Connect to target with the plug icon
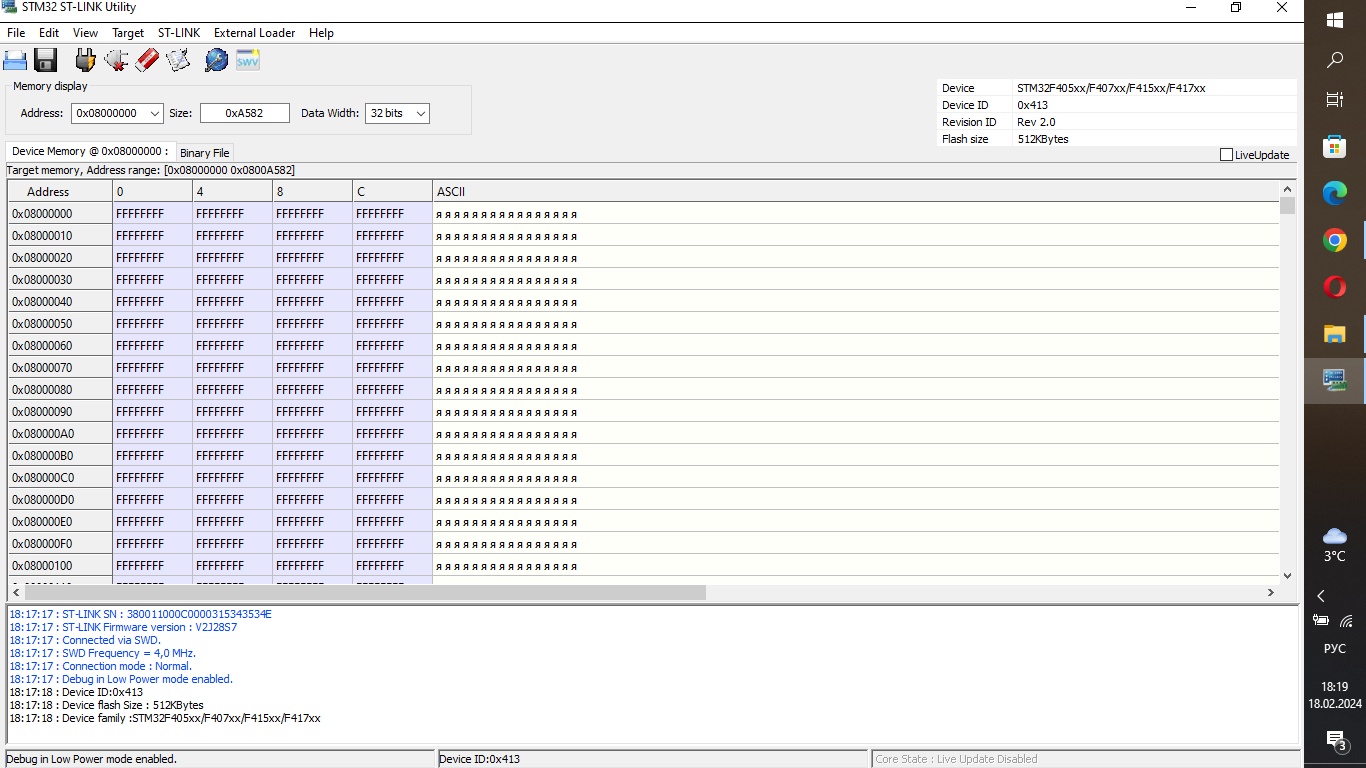 [85, 60]
